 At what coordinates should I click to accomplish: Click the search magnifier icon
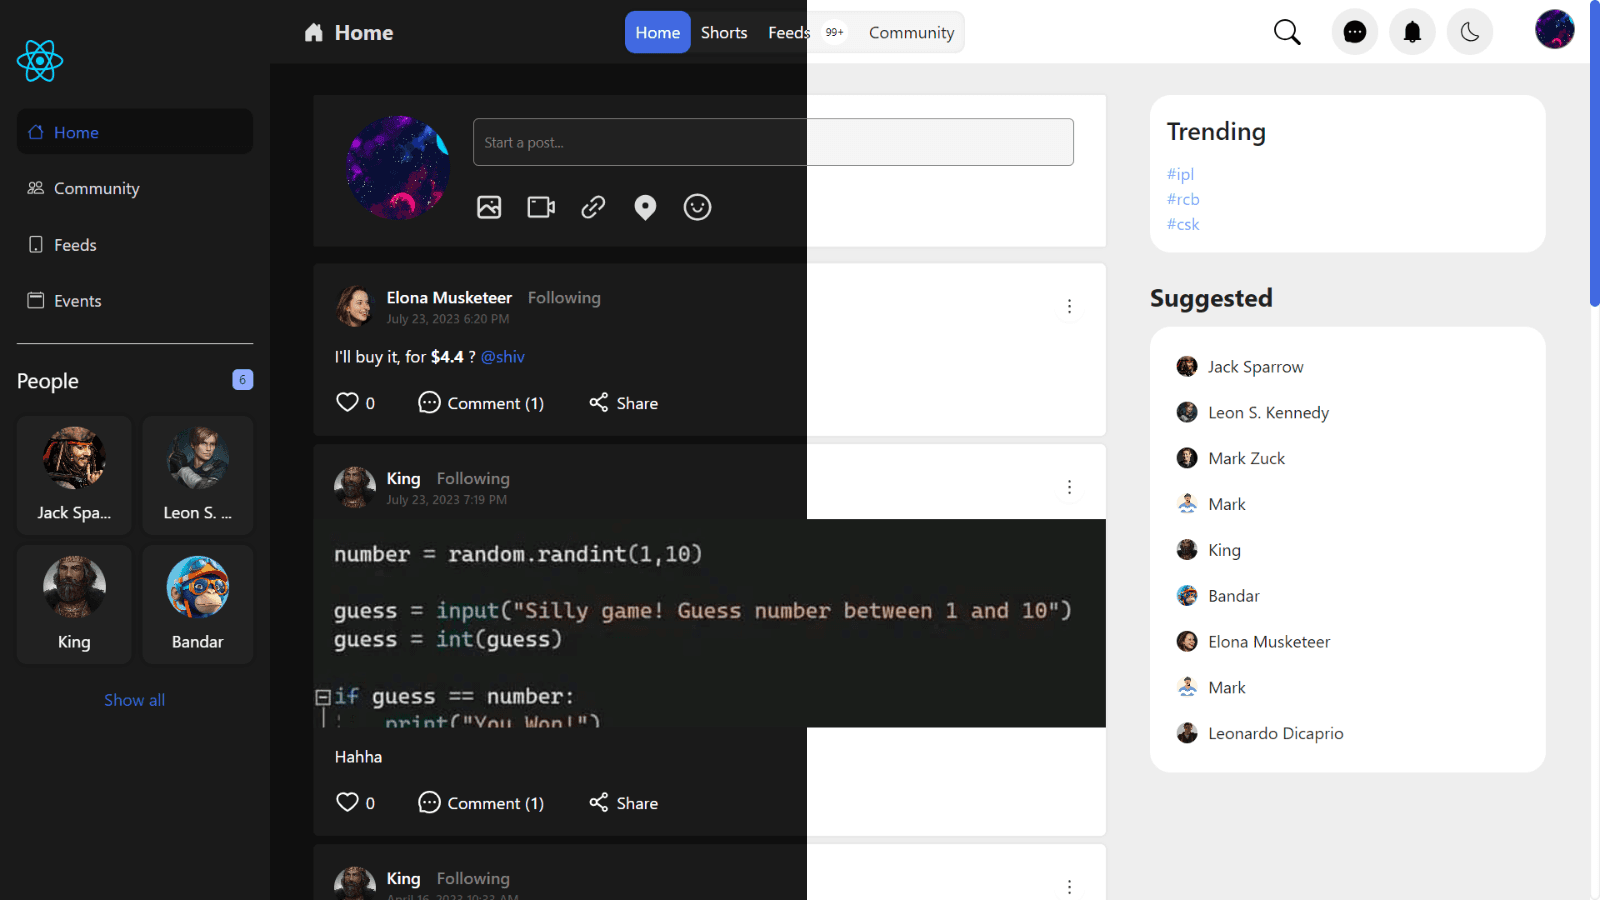[x=1287, y=33]
